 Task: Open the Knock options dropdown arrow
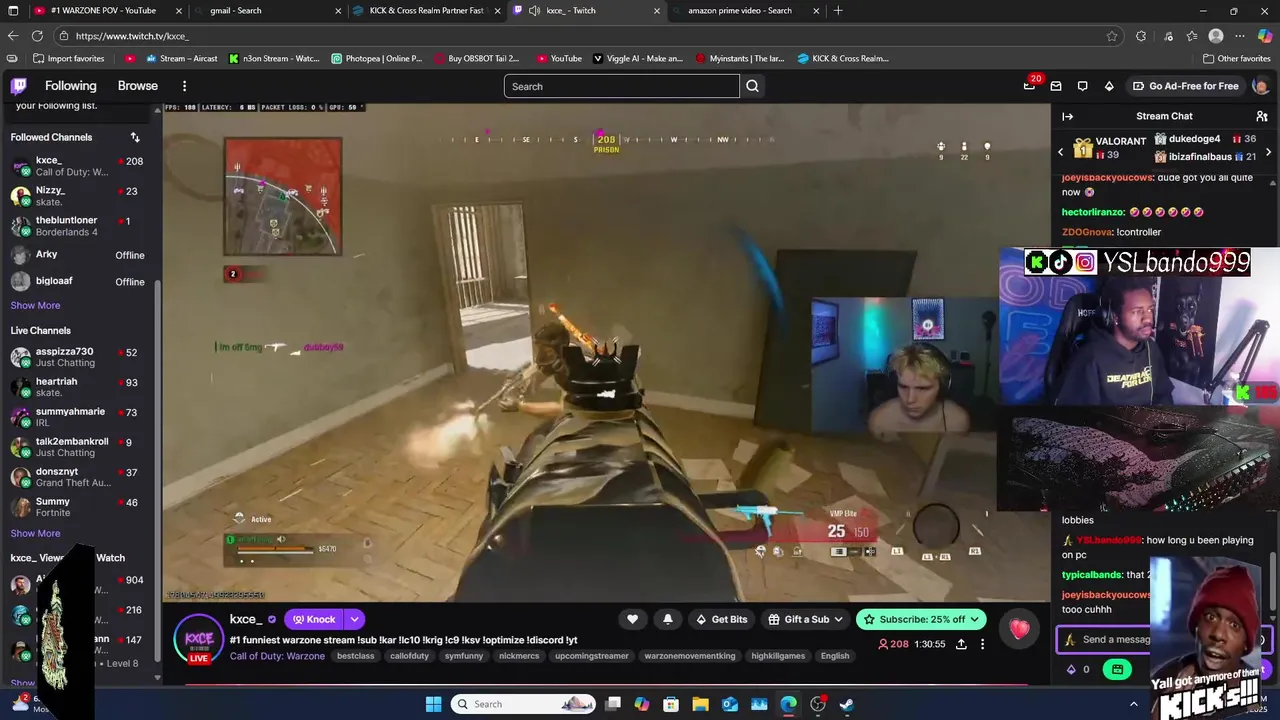click(354, 619)
